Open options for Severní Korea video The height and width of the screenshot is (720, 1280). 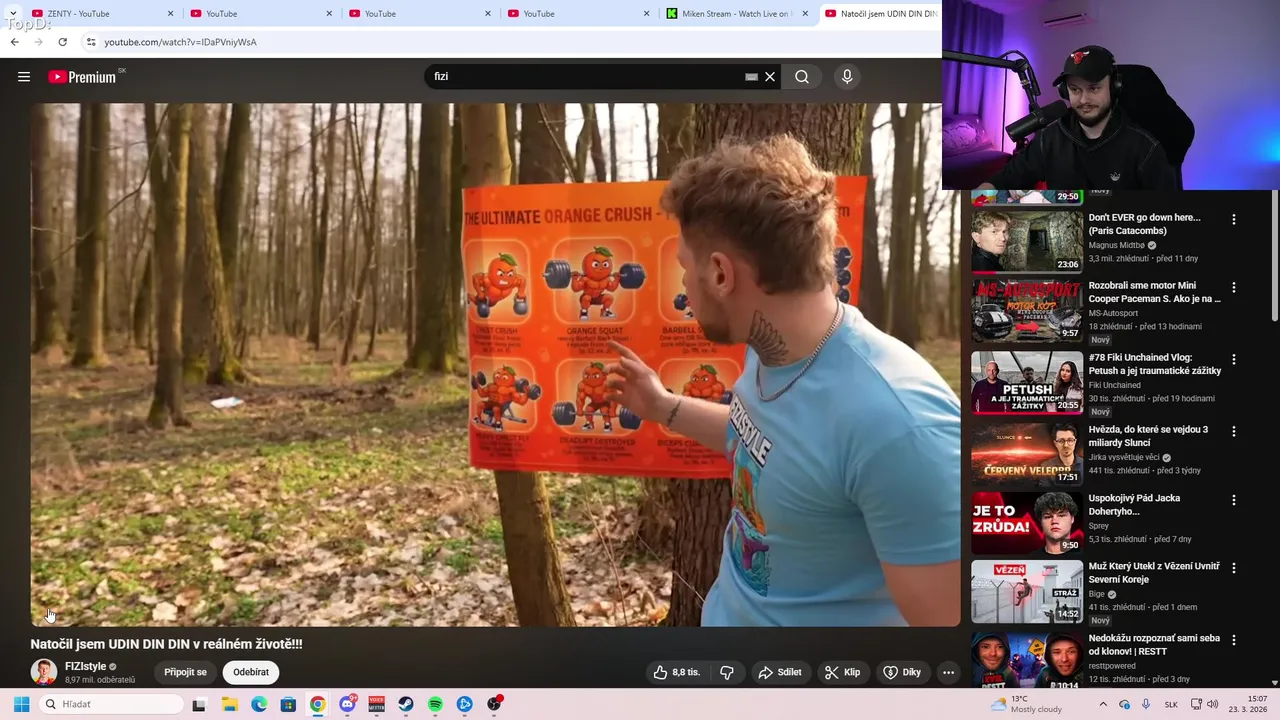coord(1233,567)
